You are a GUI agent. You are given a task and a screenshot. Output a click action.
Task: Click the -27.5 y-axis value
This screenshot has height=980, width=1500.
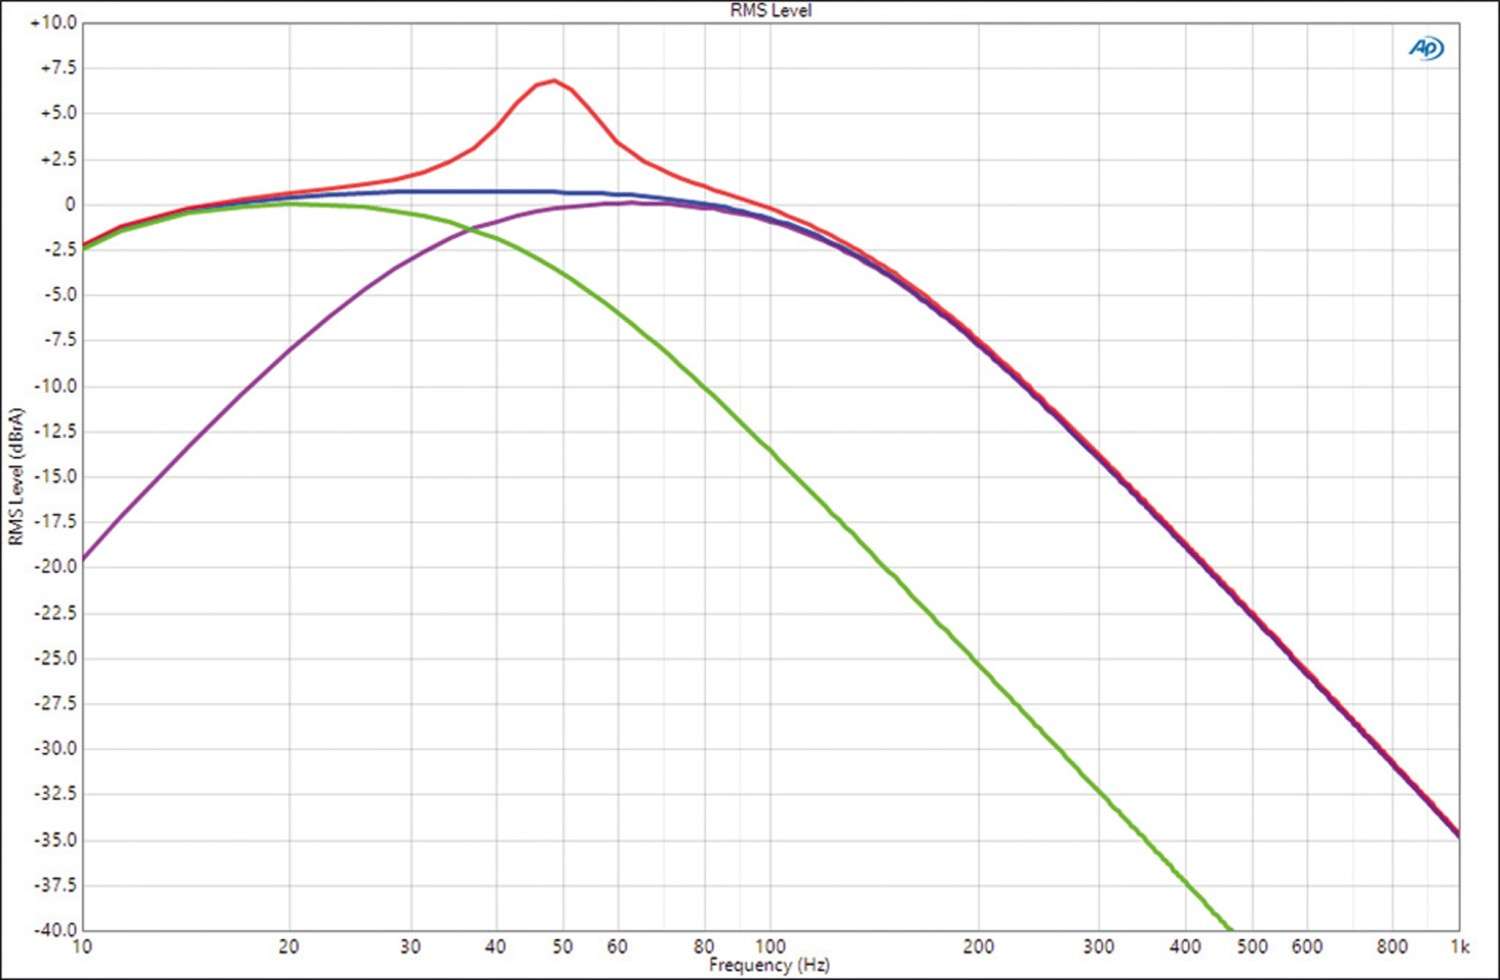click(54, 703)
